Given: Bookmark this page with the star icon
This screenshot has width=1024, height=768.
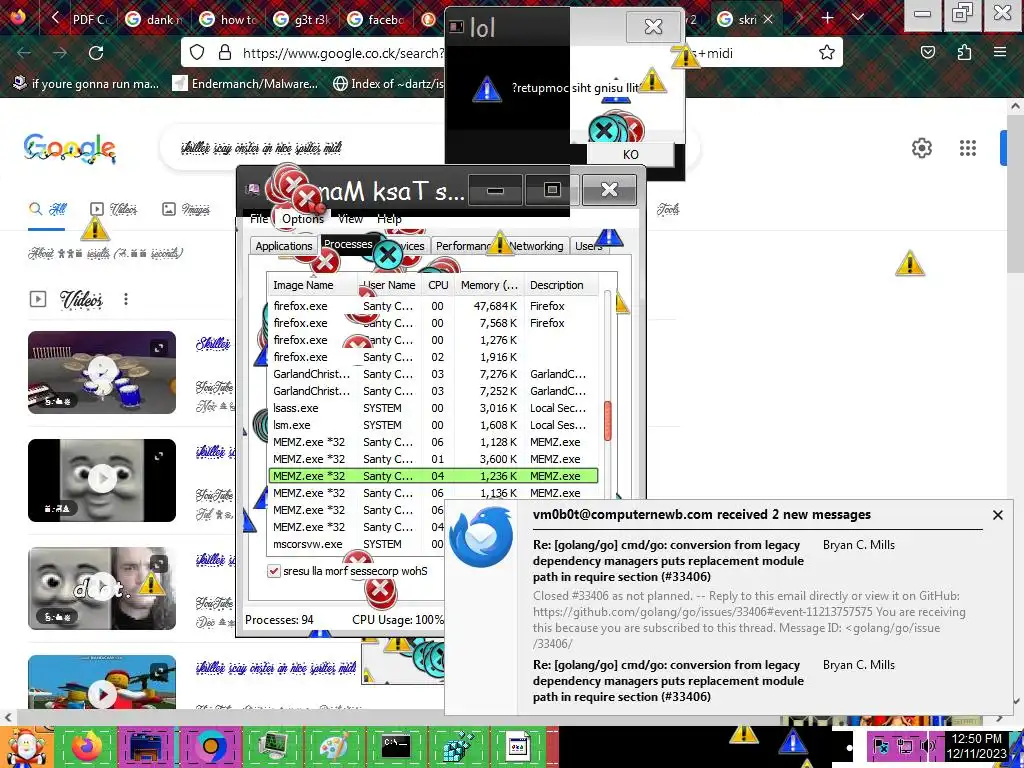Looking at the screenshot, I should 827,53.
